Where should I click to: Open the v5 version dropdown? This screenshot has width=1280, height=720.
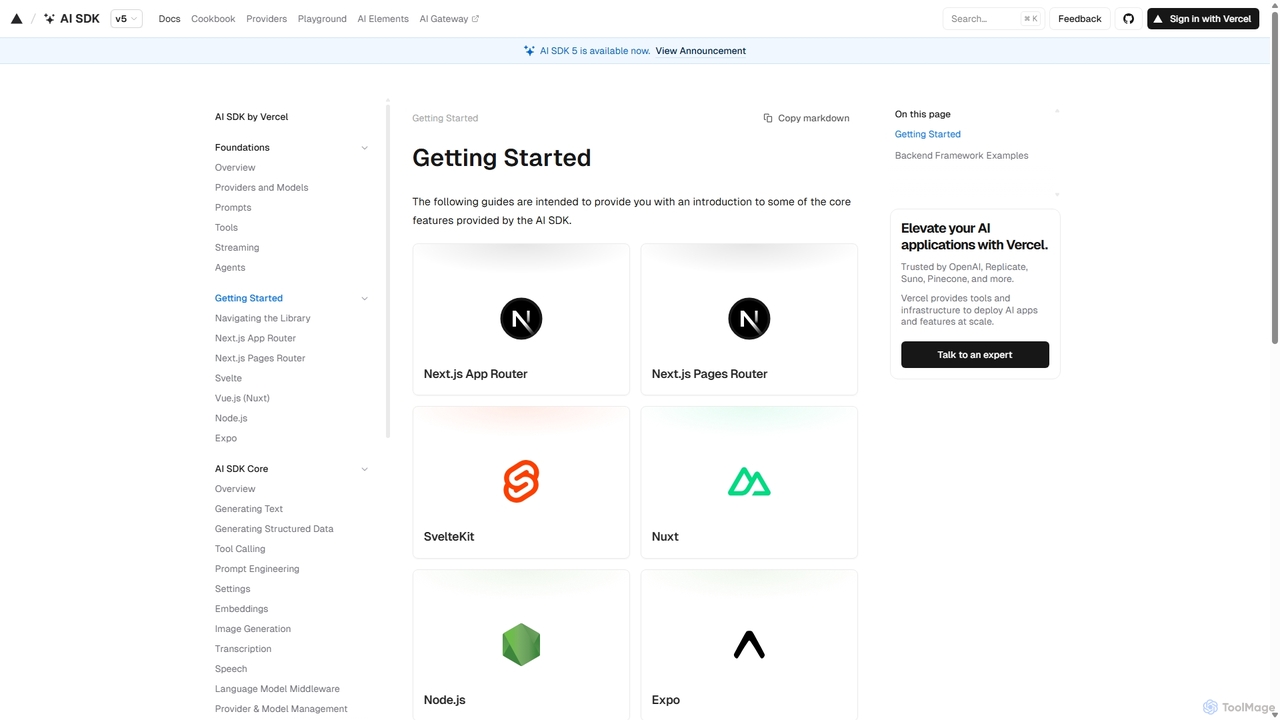click(x=126, y=19)
